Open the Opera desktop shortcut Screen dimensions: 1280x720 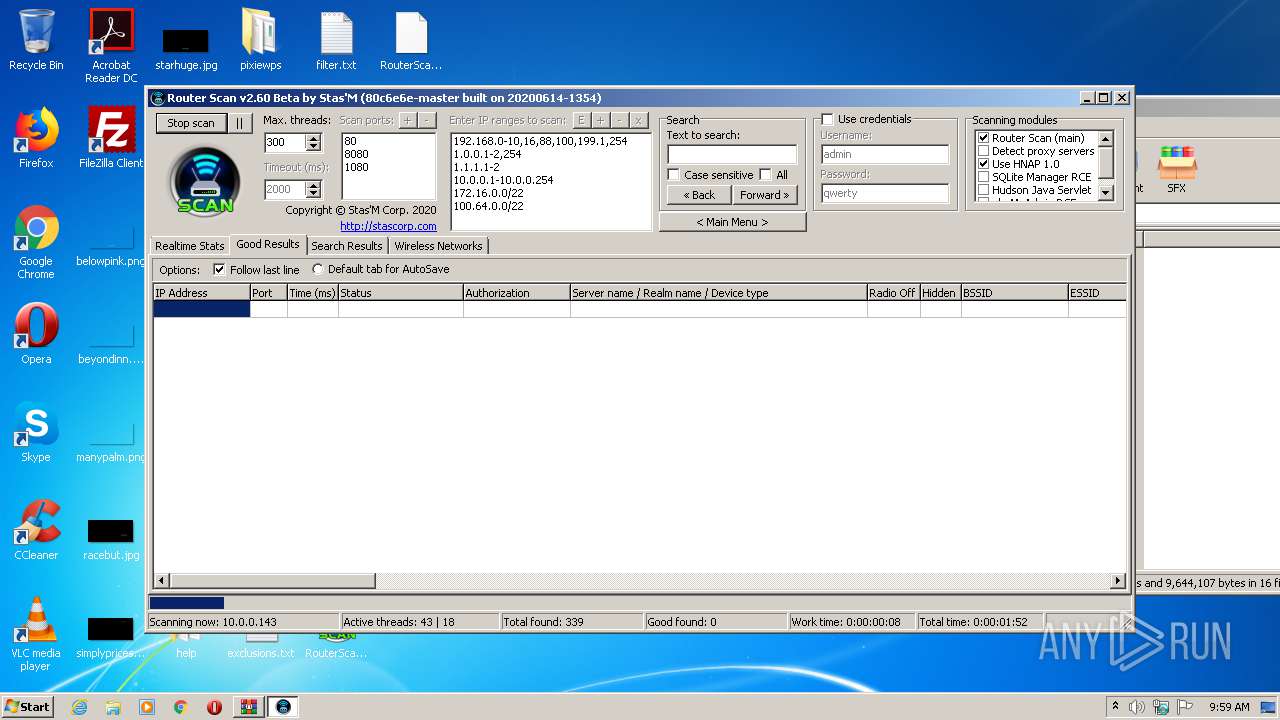(36, 334)
